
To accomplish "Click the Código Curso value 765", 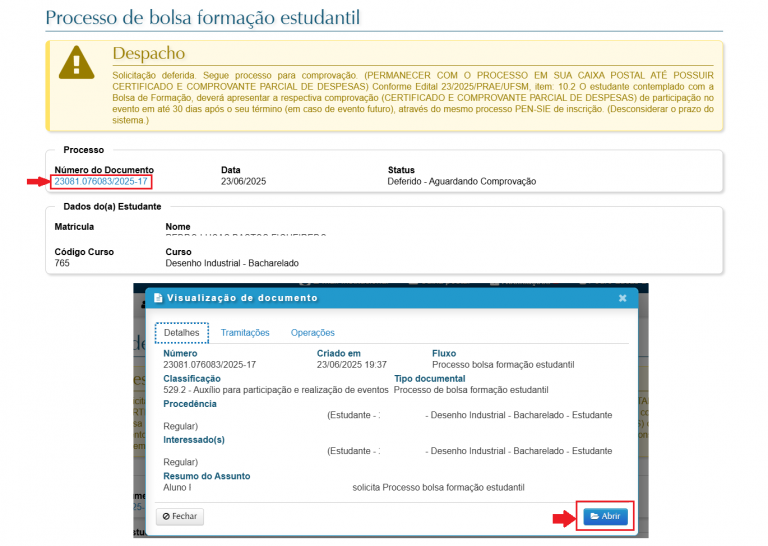I will click(62, 263).
